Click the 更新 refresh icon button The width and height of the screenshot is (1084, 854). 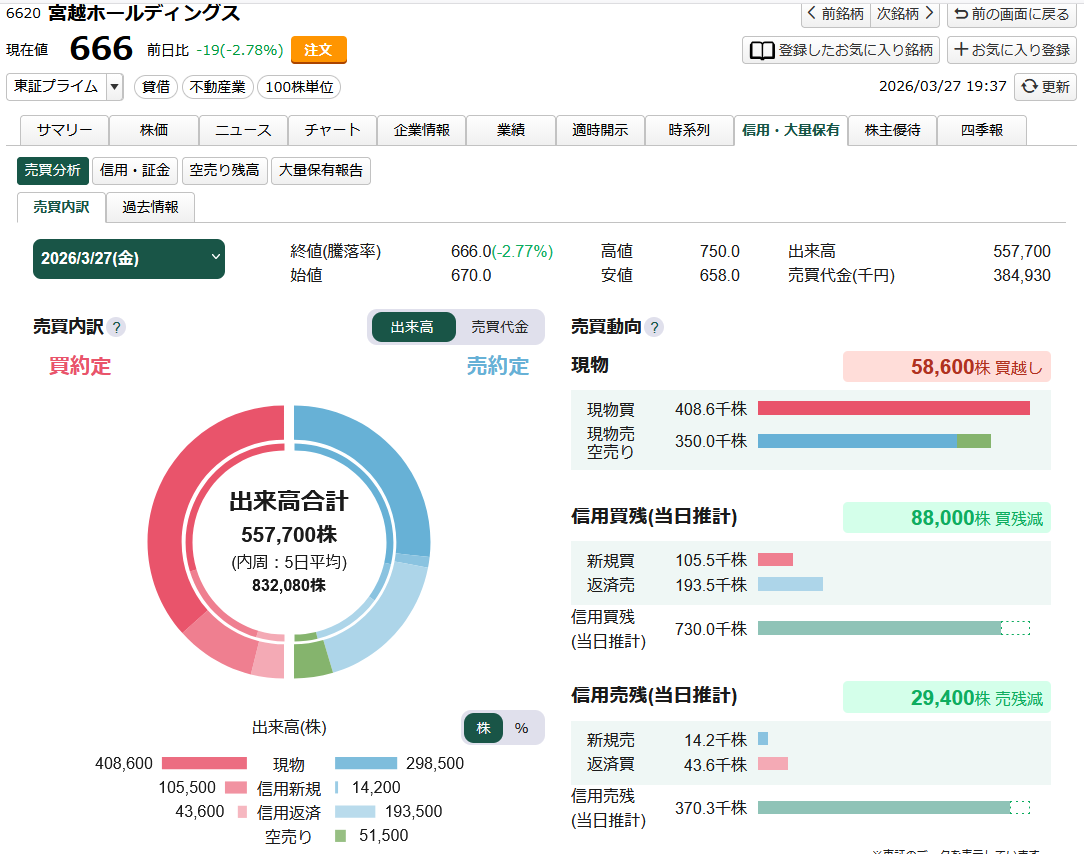(x=1045, y=87)
